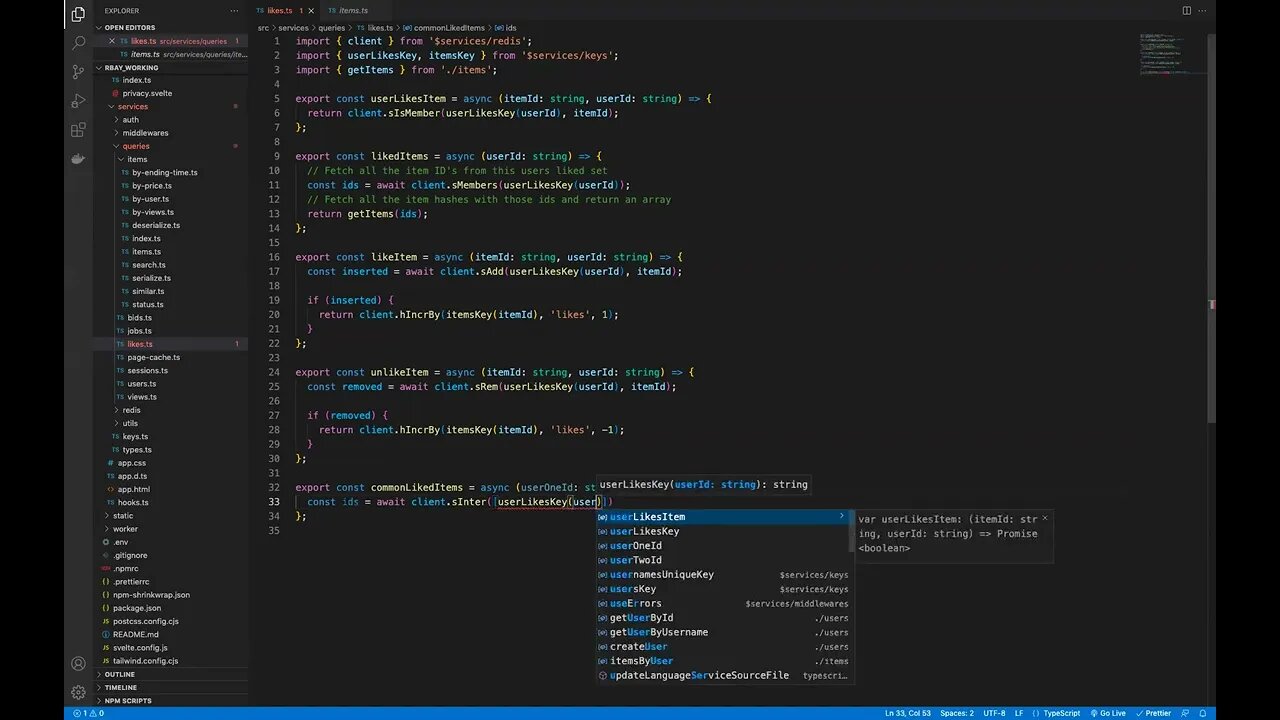Select userLikesKey autocomplete suggestion
Viewport: 1280px width, 720px height.
[724, 531]
